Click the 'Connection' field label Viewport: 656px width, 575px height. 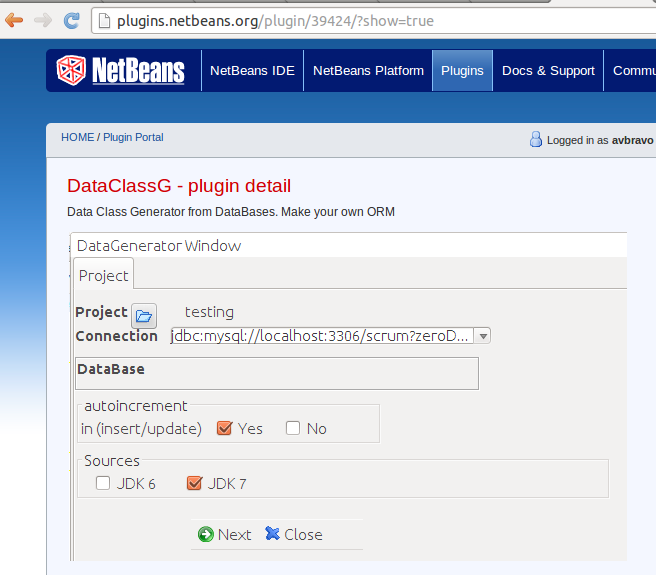pos(116,336)
